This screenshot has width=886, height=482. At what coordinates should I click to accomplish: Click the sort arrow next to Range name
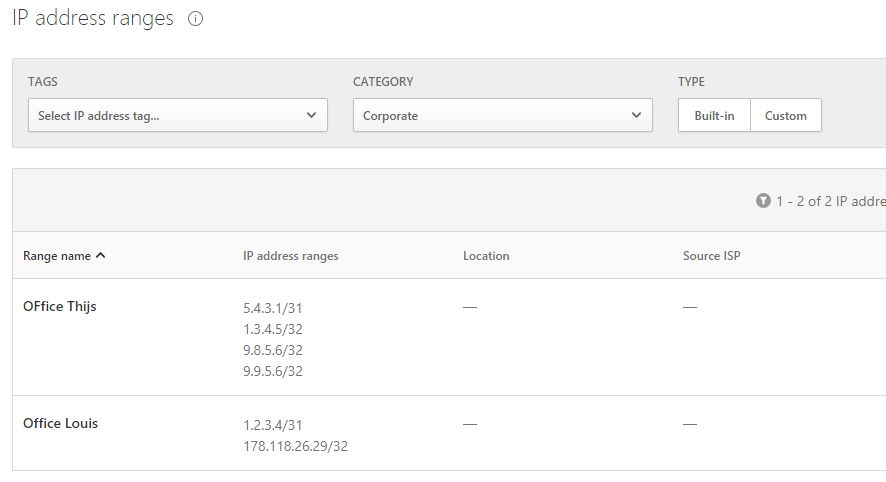tap(100, 256)
